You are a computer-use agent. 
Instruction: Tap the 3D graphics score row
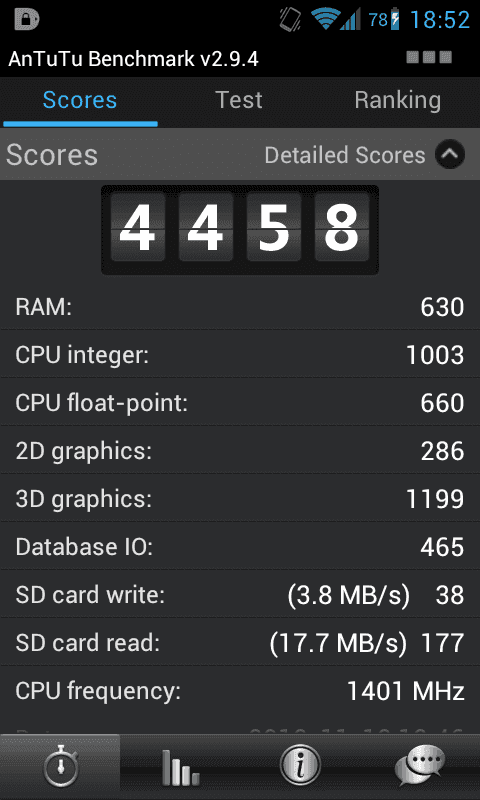[240, 499]
